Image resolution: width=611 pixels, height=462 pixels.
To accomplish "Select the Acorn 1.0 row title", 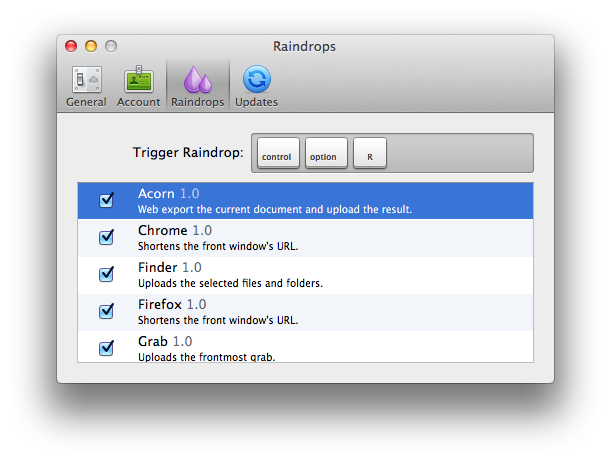I will pyautogui.click(x=168, y=194).
